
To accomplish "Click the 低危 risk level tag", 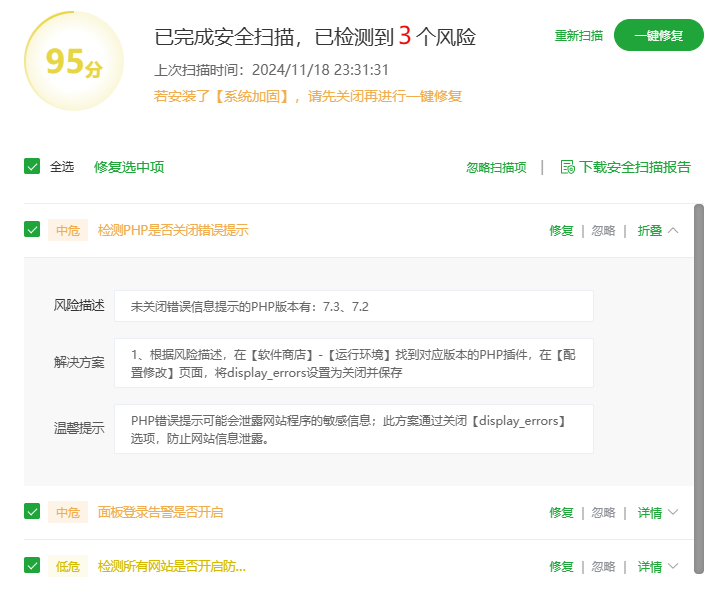I will (68, 566).
